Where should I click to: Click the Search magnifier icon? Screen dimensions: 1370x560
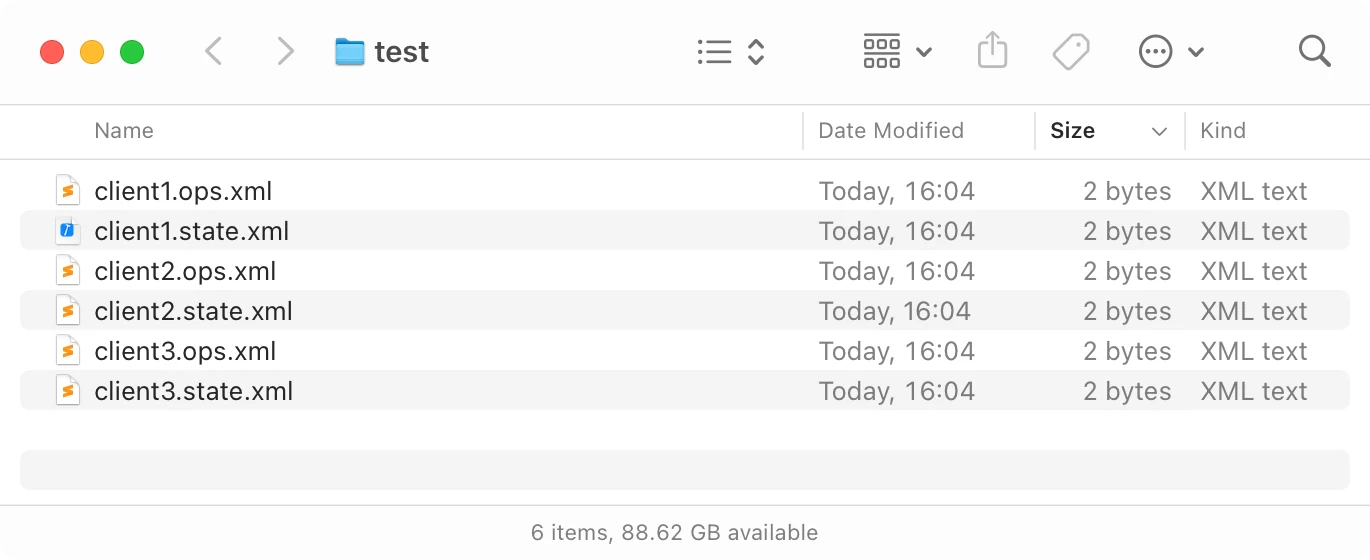pyautogui.click(x=1314, y=51)
